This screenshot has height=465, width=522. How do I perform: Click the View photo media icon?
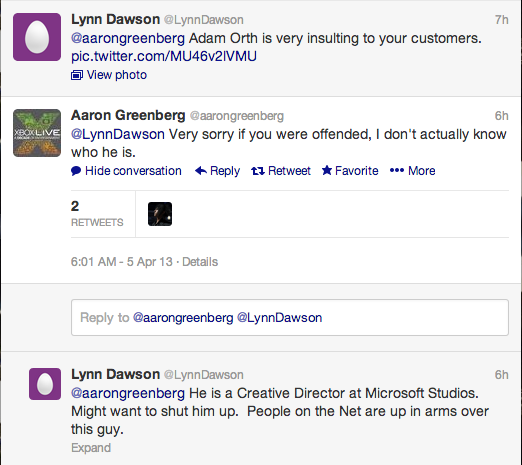[77, 75]
